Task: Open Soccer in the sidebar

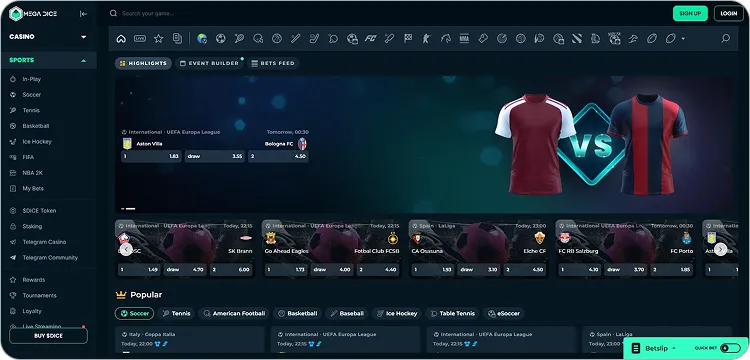Action: pyautogui.click(x=32, y=95)
